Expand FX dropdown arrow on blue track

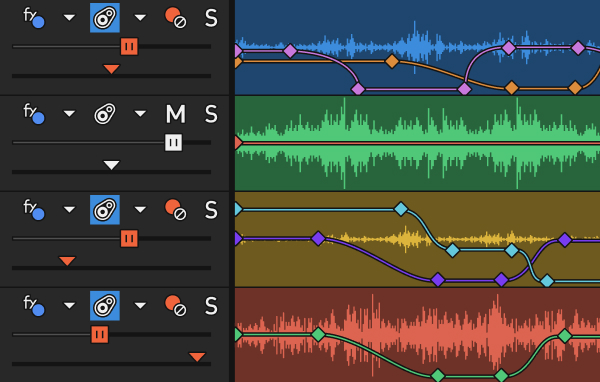click(x=69, y=18)
